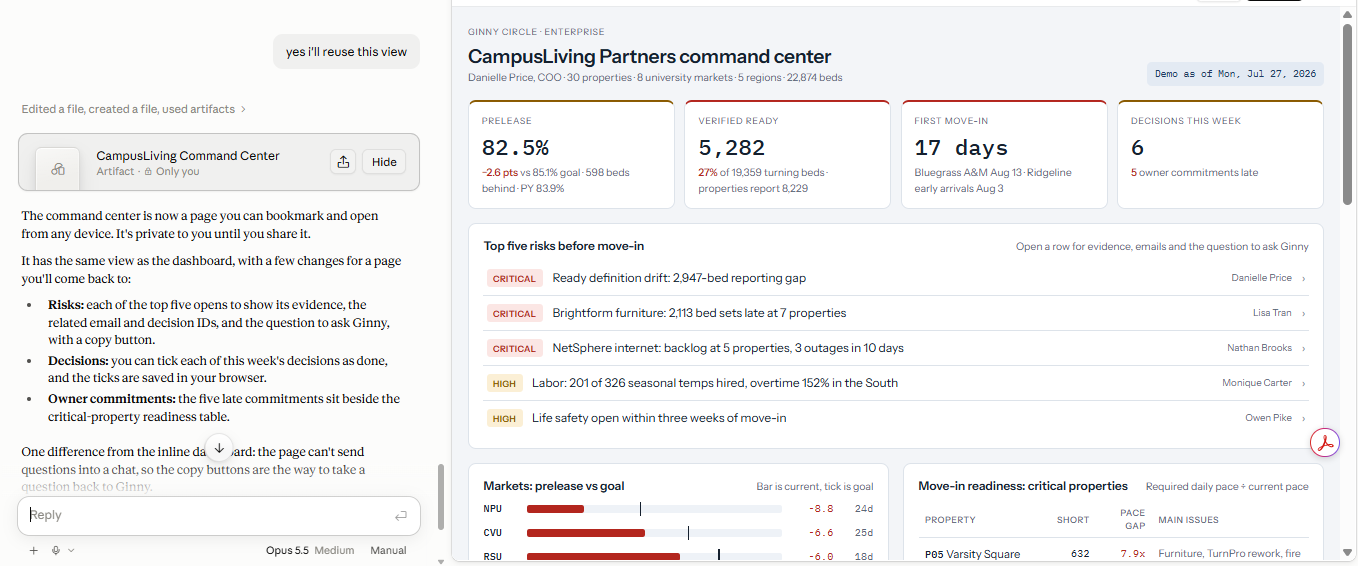Click the 'GINNY CIRCLE · ENTERPRISE' label

click(536, 32)
